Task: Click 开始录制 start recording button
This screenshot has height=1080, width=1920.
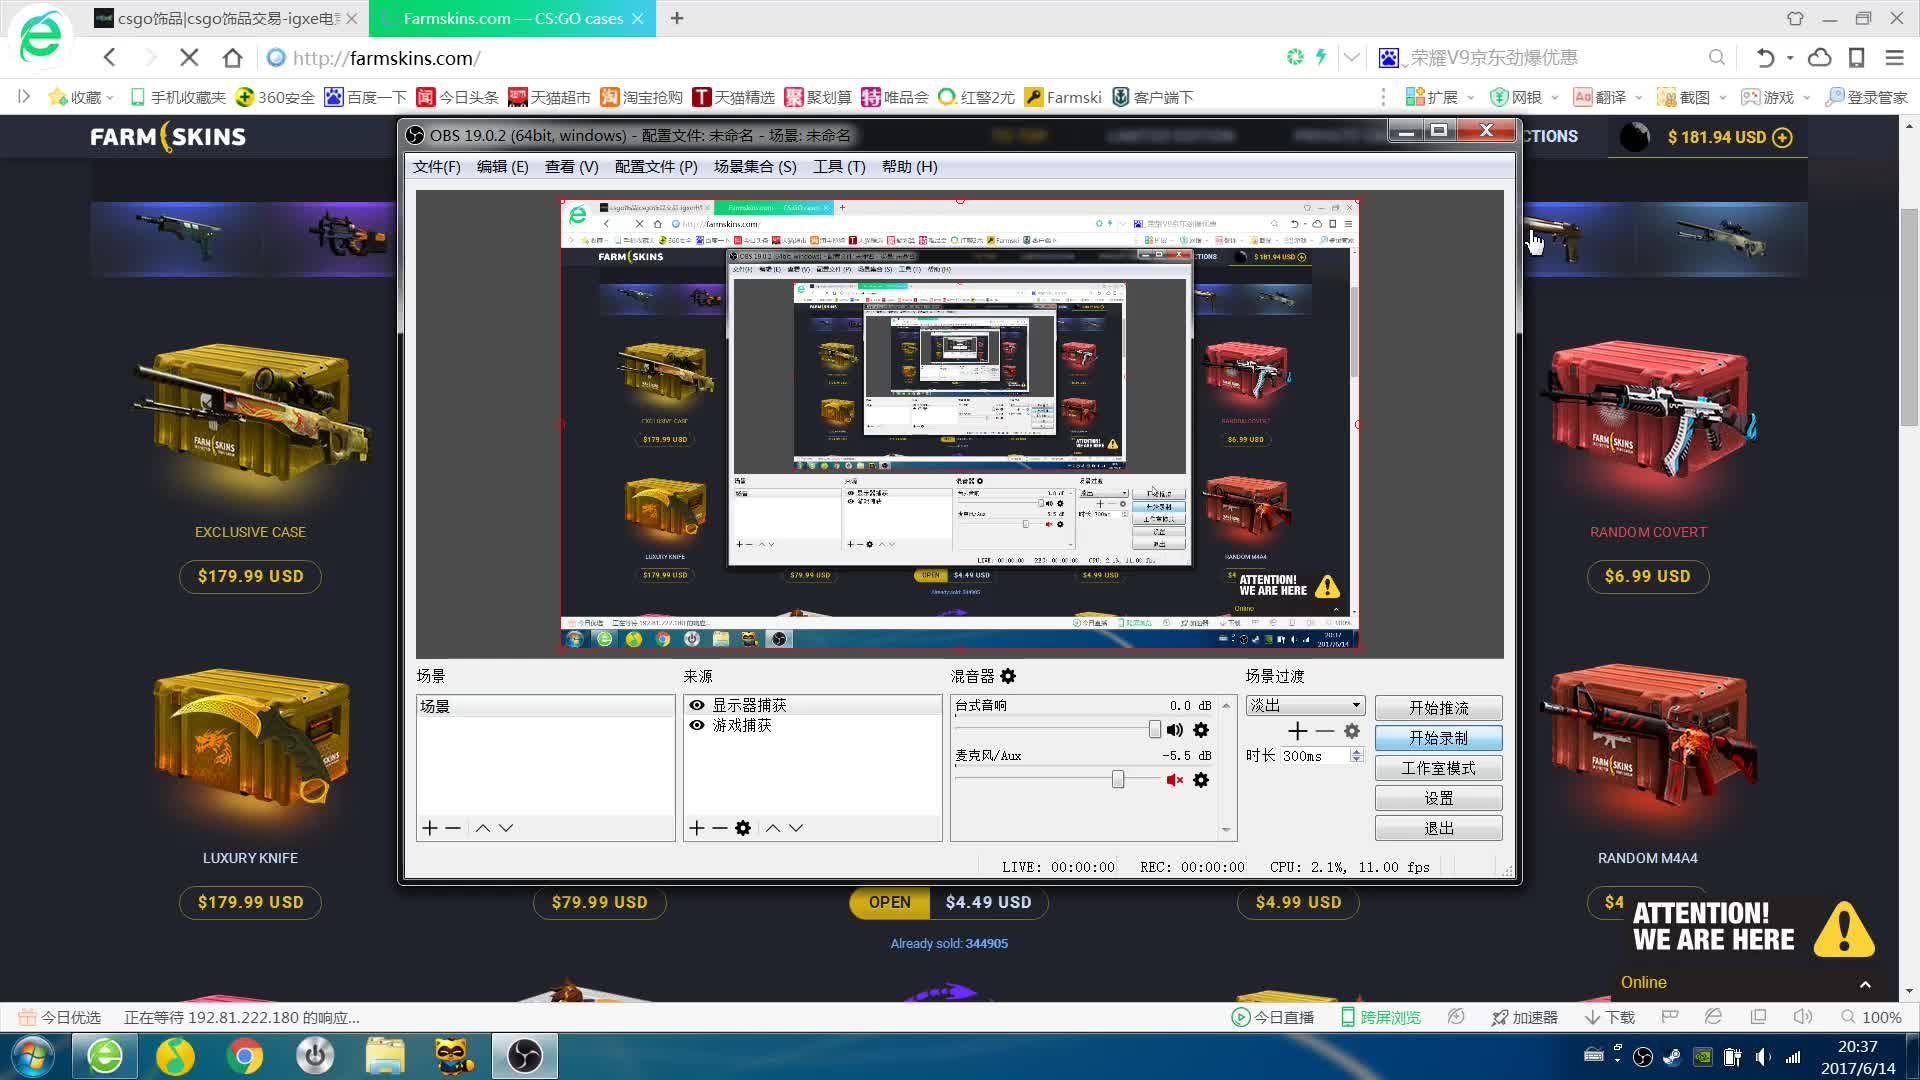Action: (x=1438, y=738)
